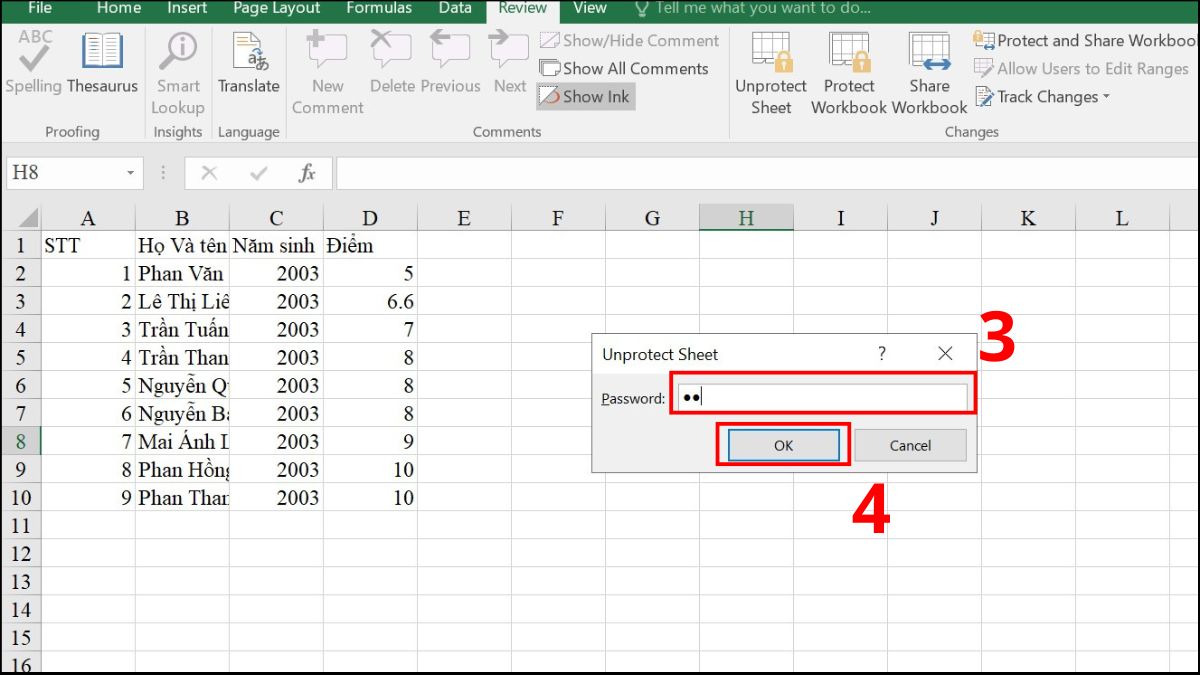Click Unprotect Sheet
This screenshot has height=675, width=1200.
(x=770, y=70)
